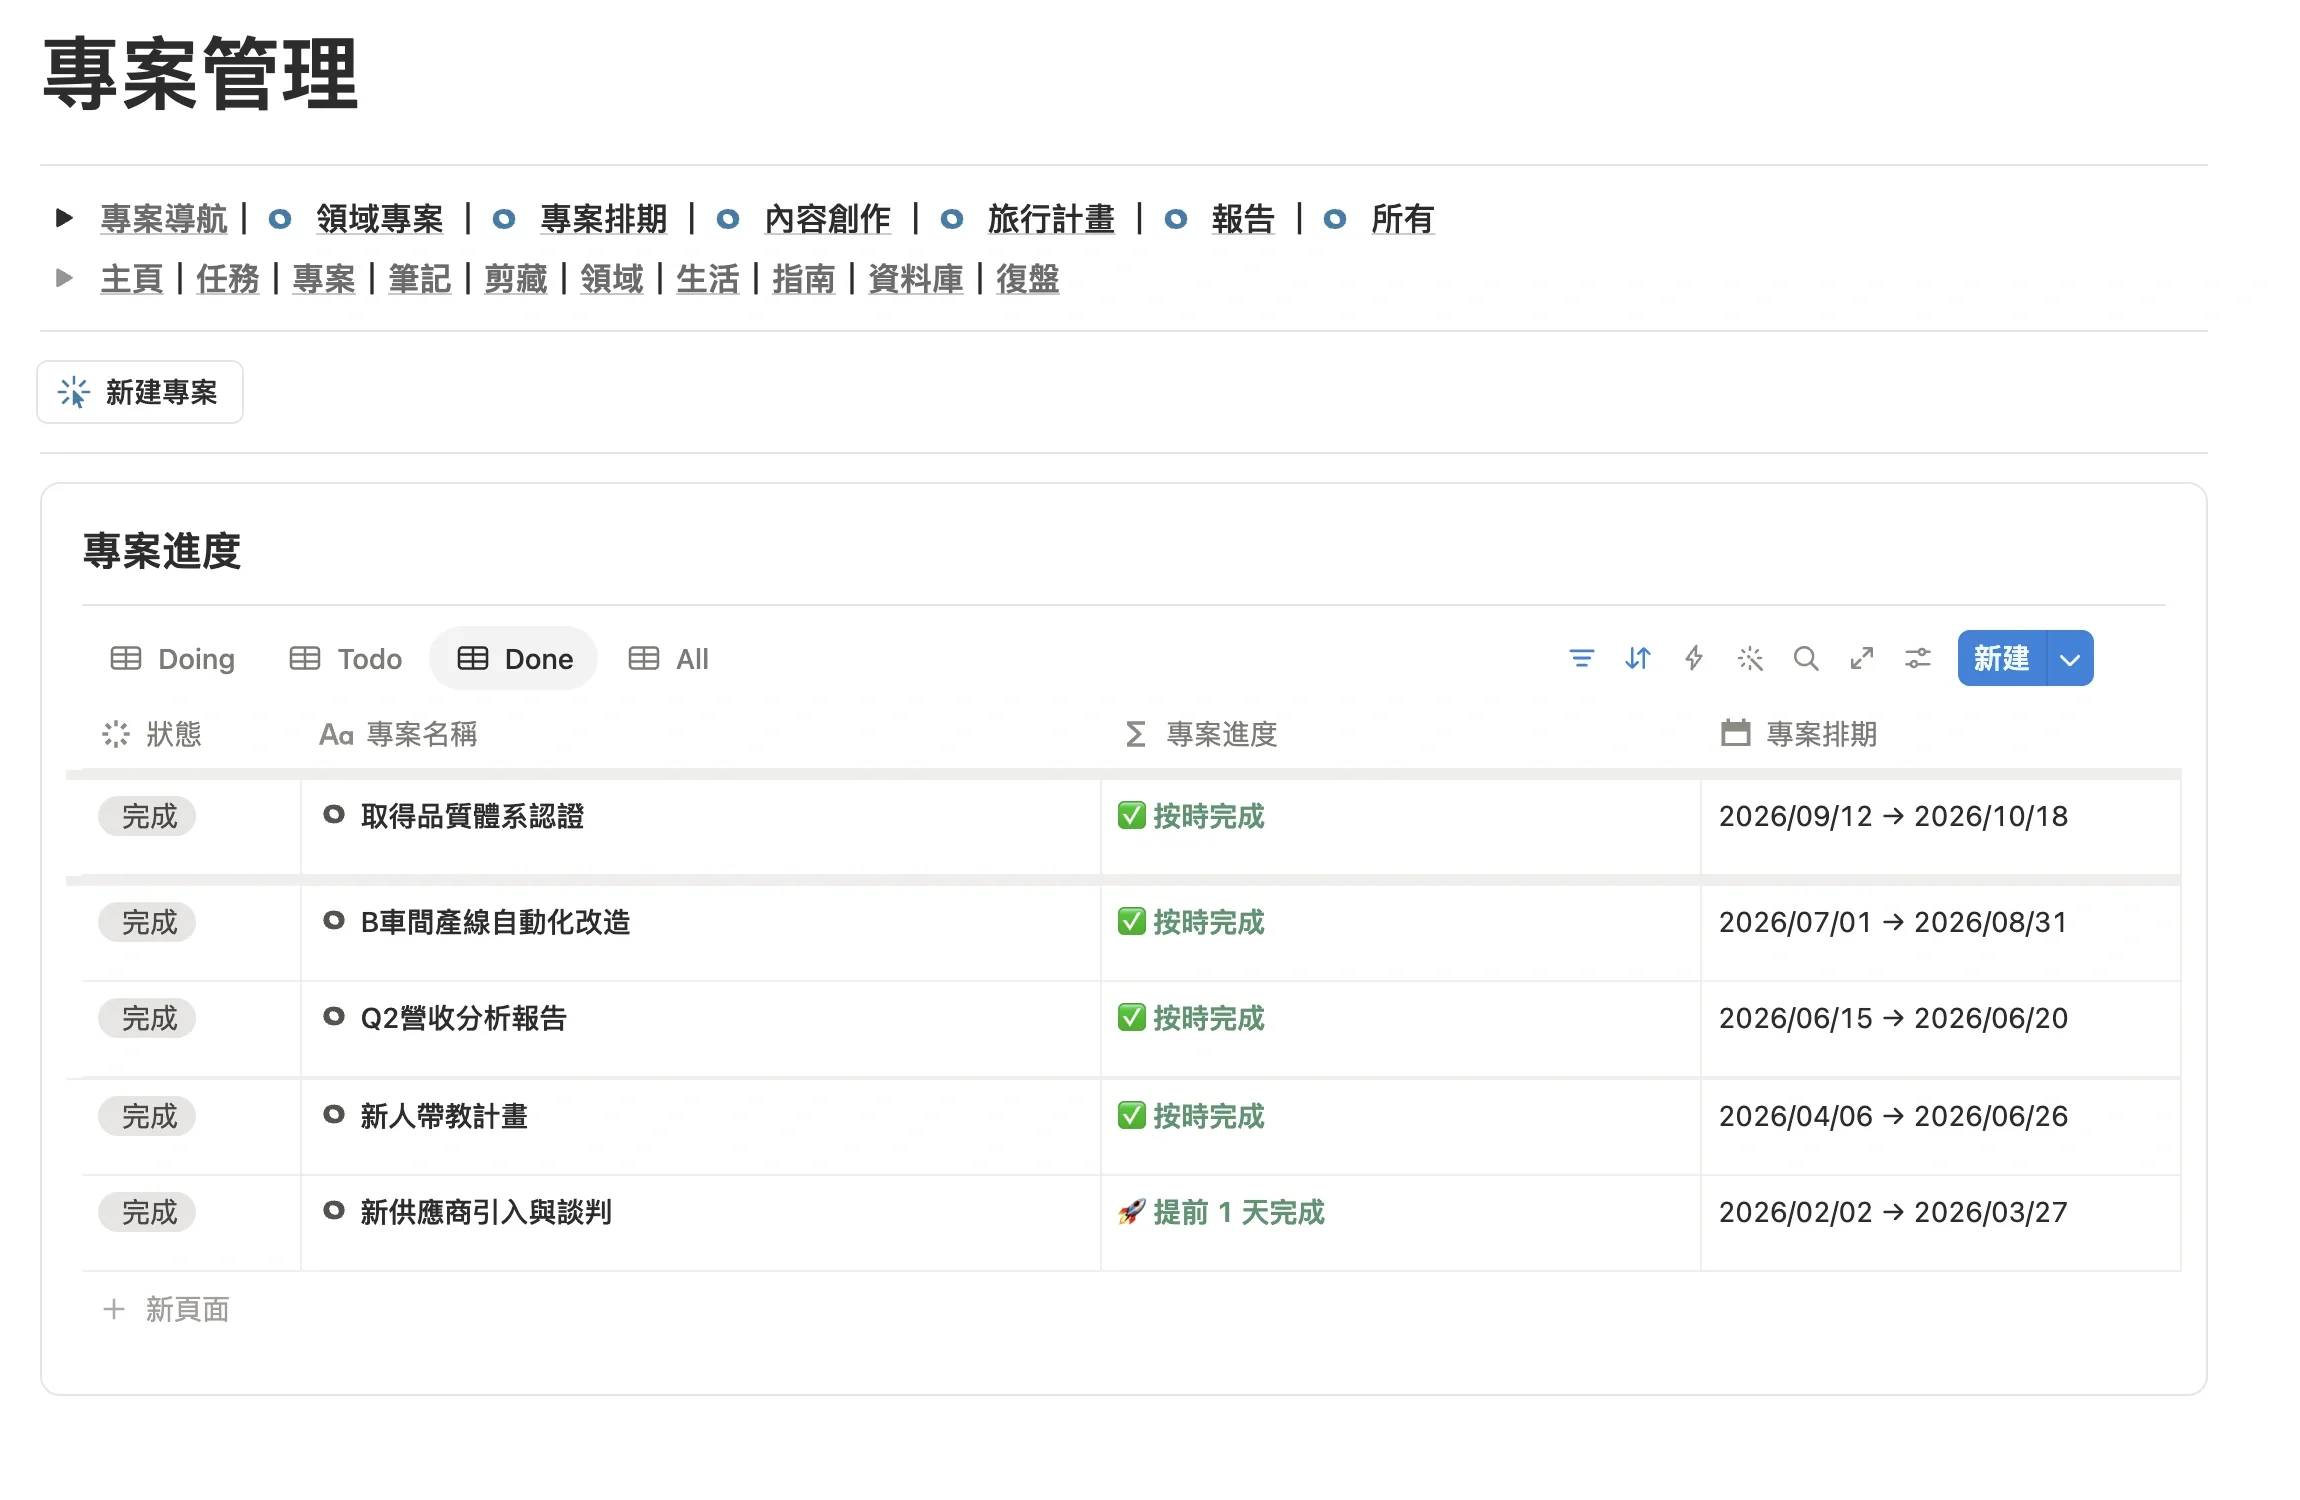Image resolution: width=2300 pixels, height=1500 pixels.
Task: Open the 狀態 column header menu
Action: coord(152,734)
